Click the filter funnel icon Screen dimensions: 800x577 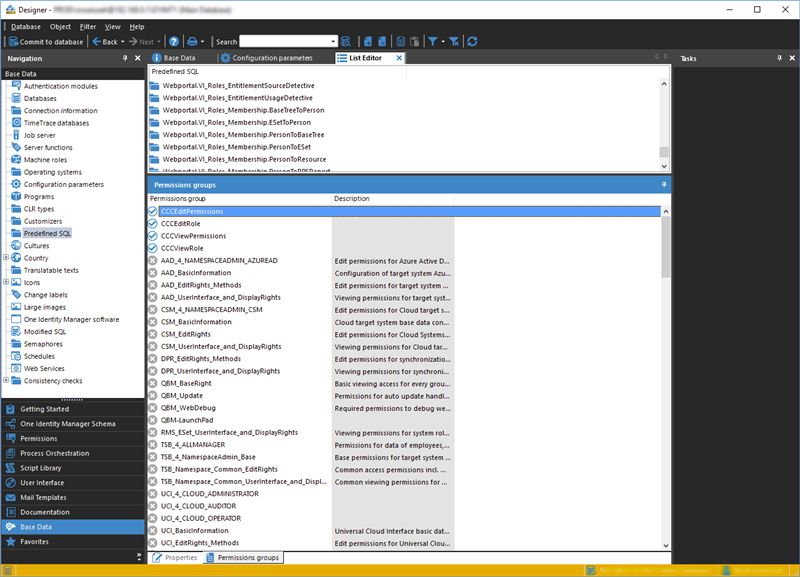tap(433, 42)
